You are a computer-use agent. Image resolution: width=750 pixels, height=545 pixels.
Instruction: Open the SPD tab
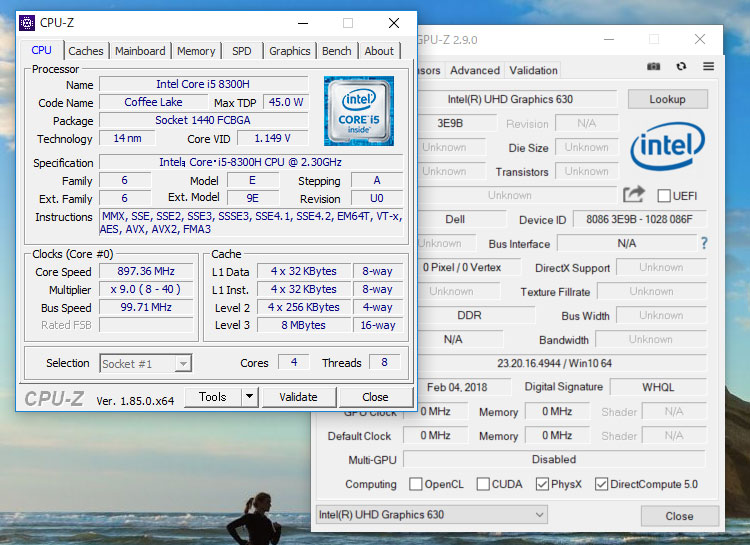[242, 51]
